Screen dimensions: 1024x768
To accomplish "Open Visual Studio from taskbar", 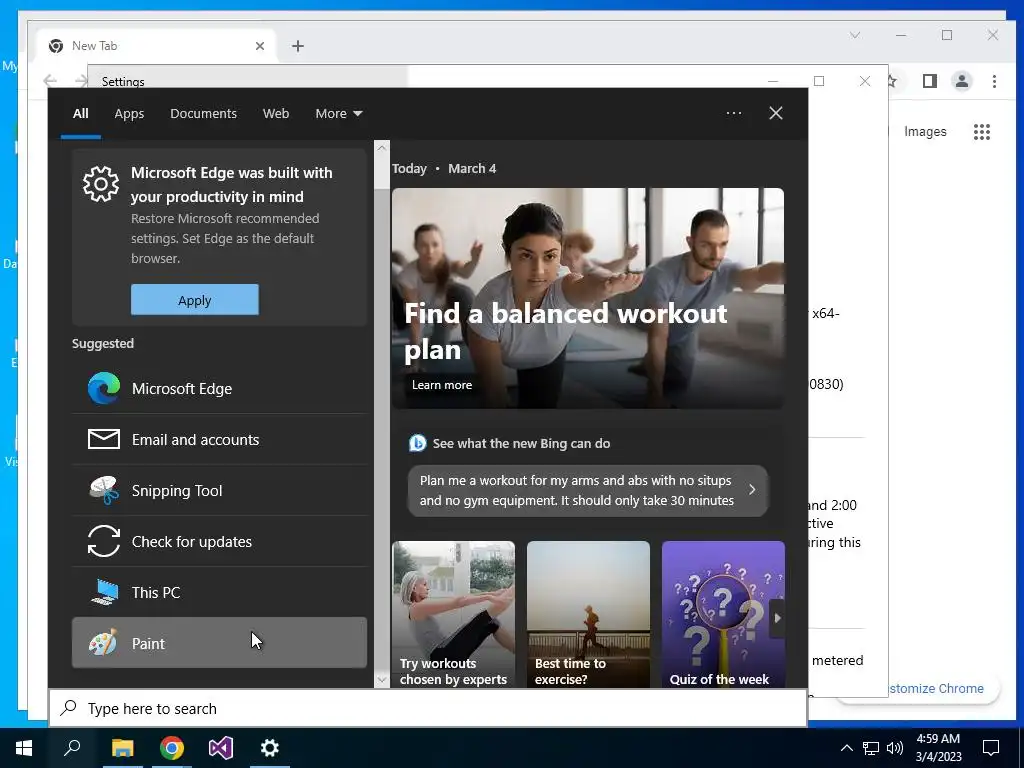I will click(221, 748).
